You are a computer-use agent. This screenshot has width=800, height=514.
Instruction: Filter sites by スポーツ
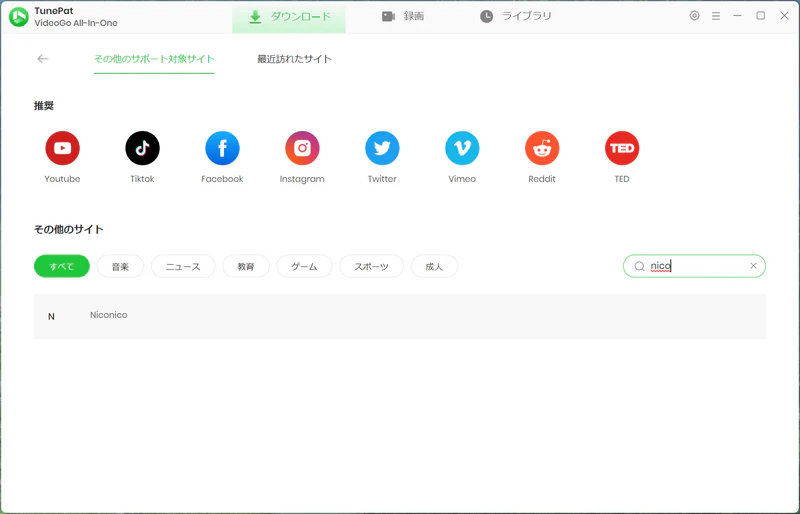pyautogui.click(x=371, y=266)
